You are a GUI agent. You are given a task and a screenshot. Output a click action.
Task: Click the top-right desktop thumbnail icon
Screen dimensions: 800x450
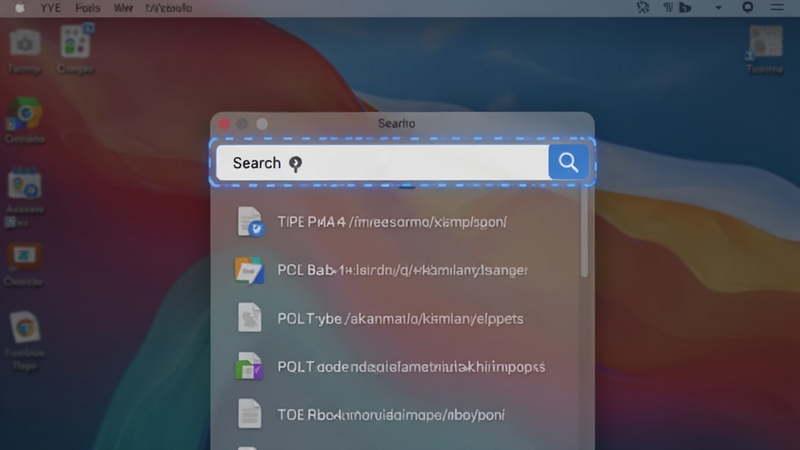coord(765,42)
